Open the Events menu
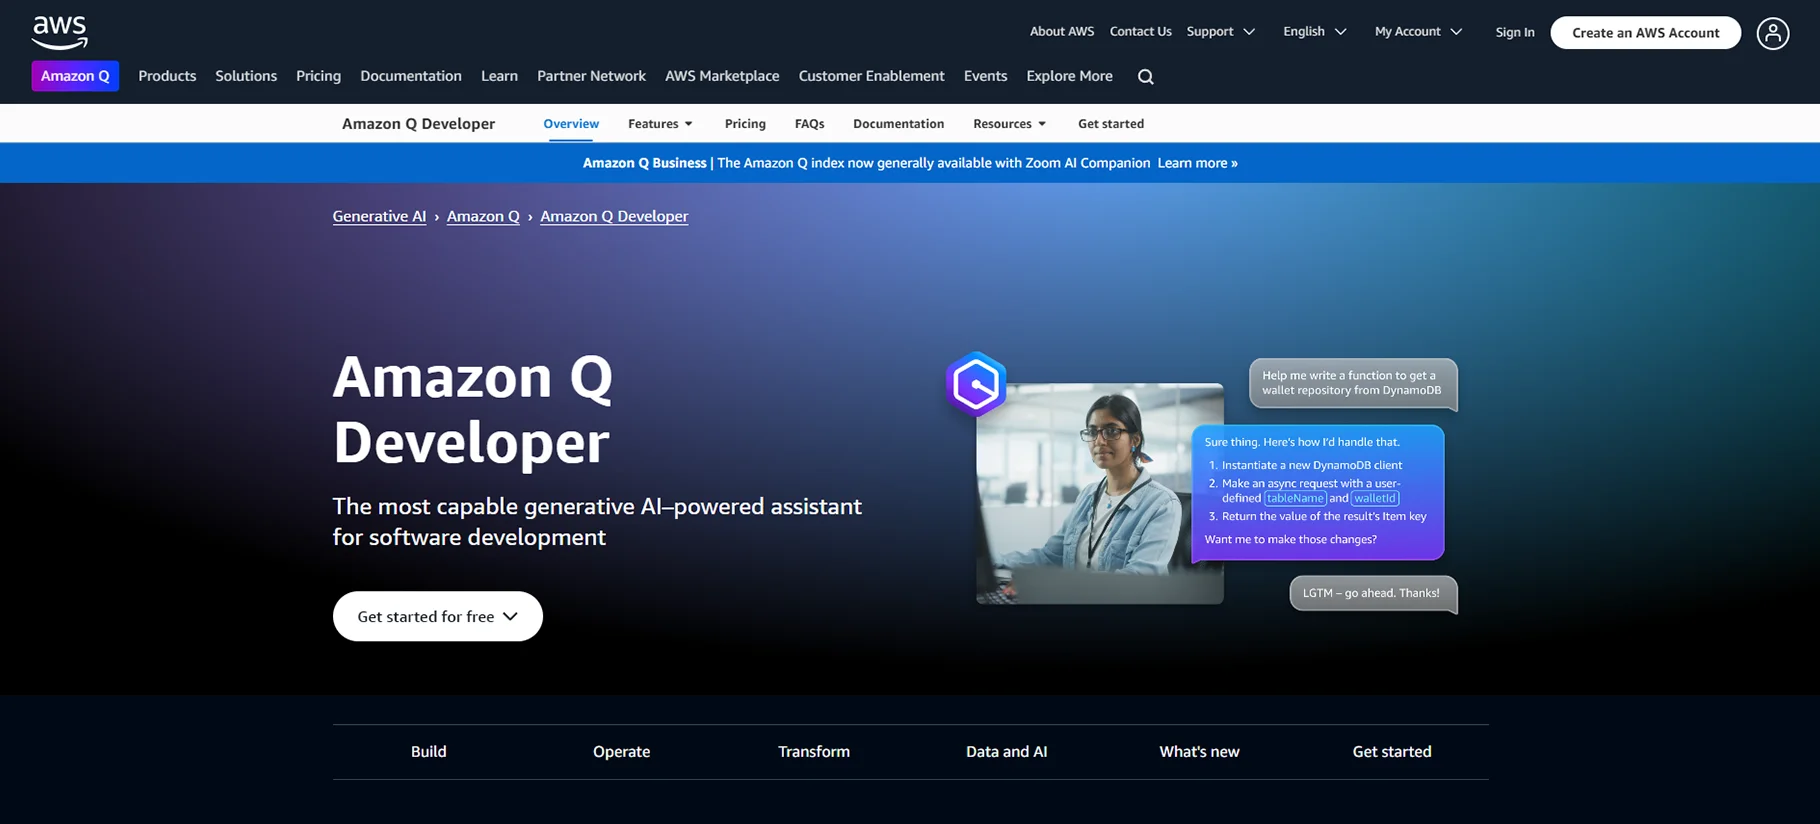The height and width of the screenshot is (824, 1820). 985,76
